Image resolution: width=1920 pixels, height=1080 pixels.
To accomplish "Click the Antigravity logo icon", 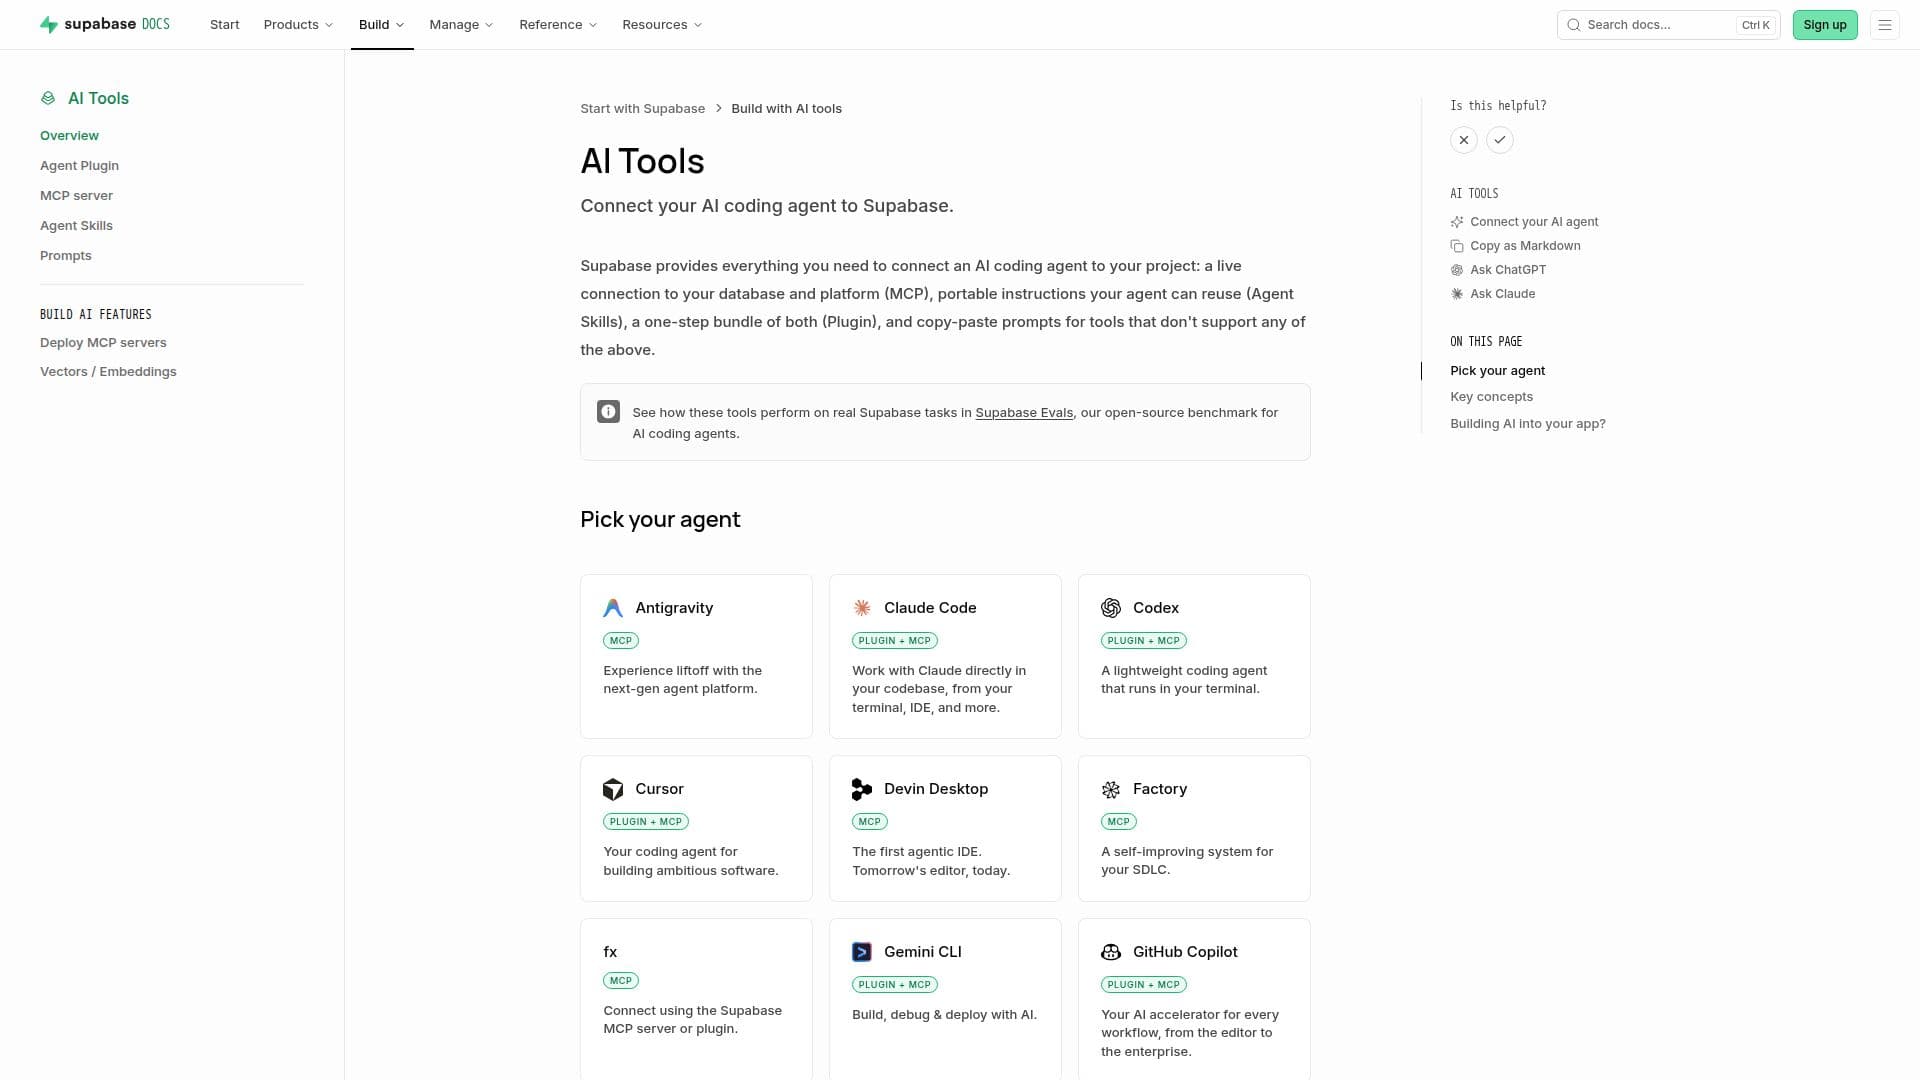I will (613, 608).
